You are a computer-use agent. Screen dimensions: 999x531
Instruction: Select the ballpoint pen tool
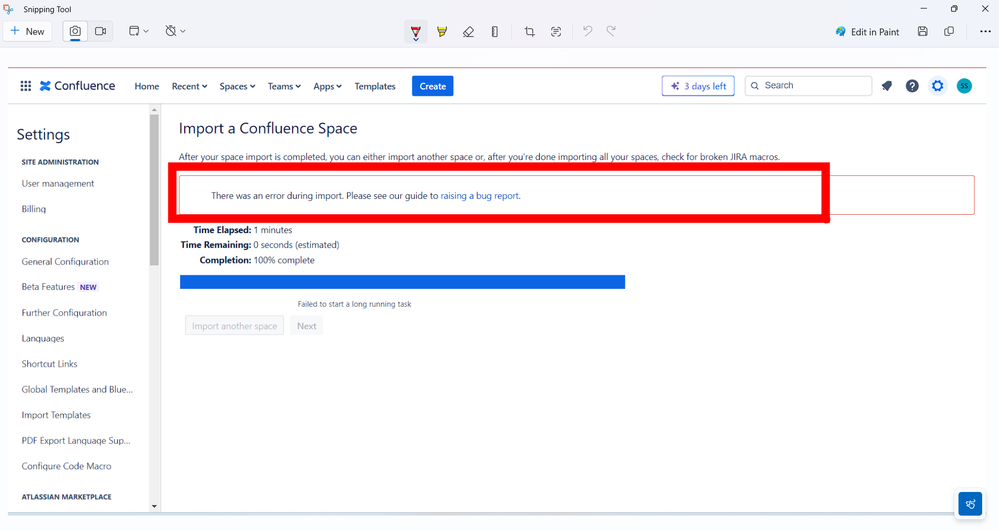point(415,31)
